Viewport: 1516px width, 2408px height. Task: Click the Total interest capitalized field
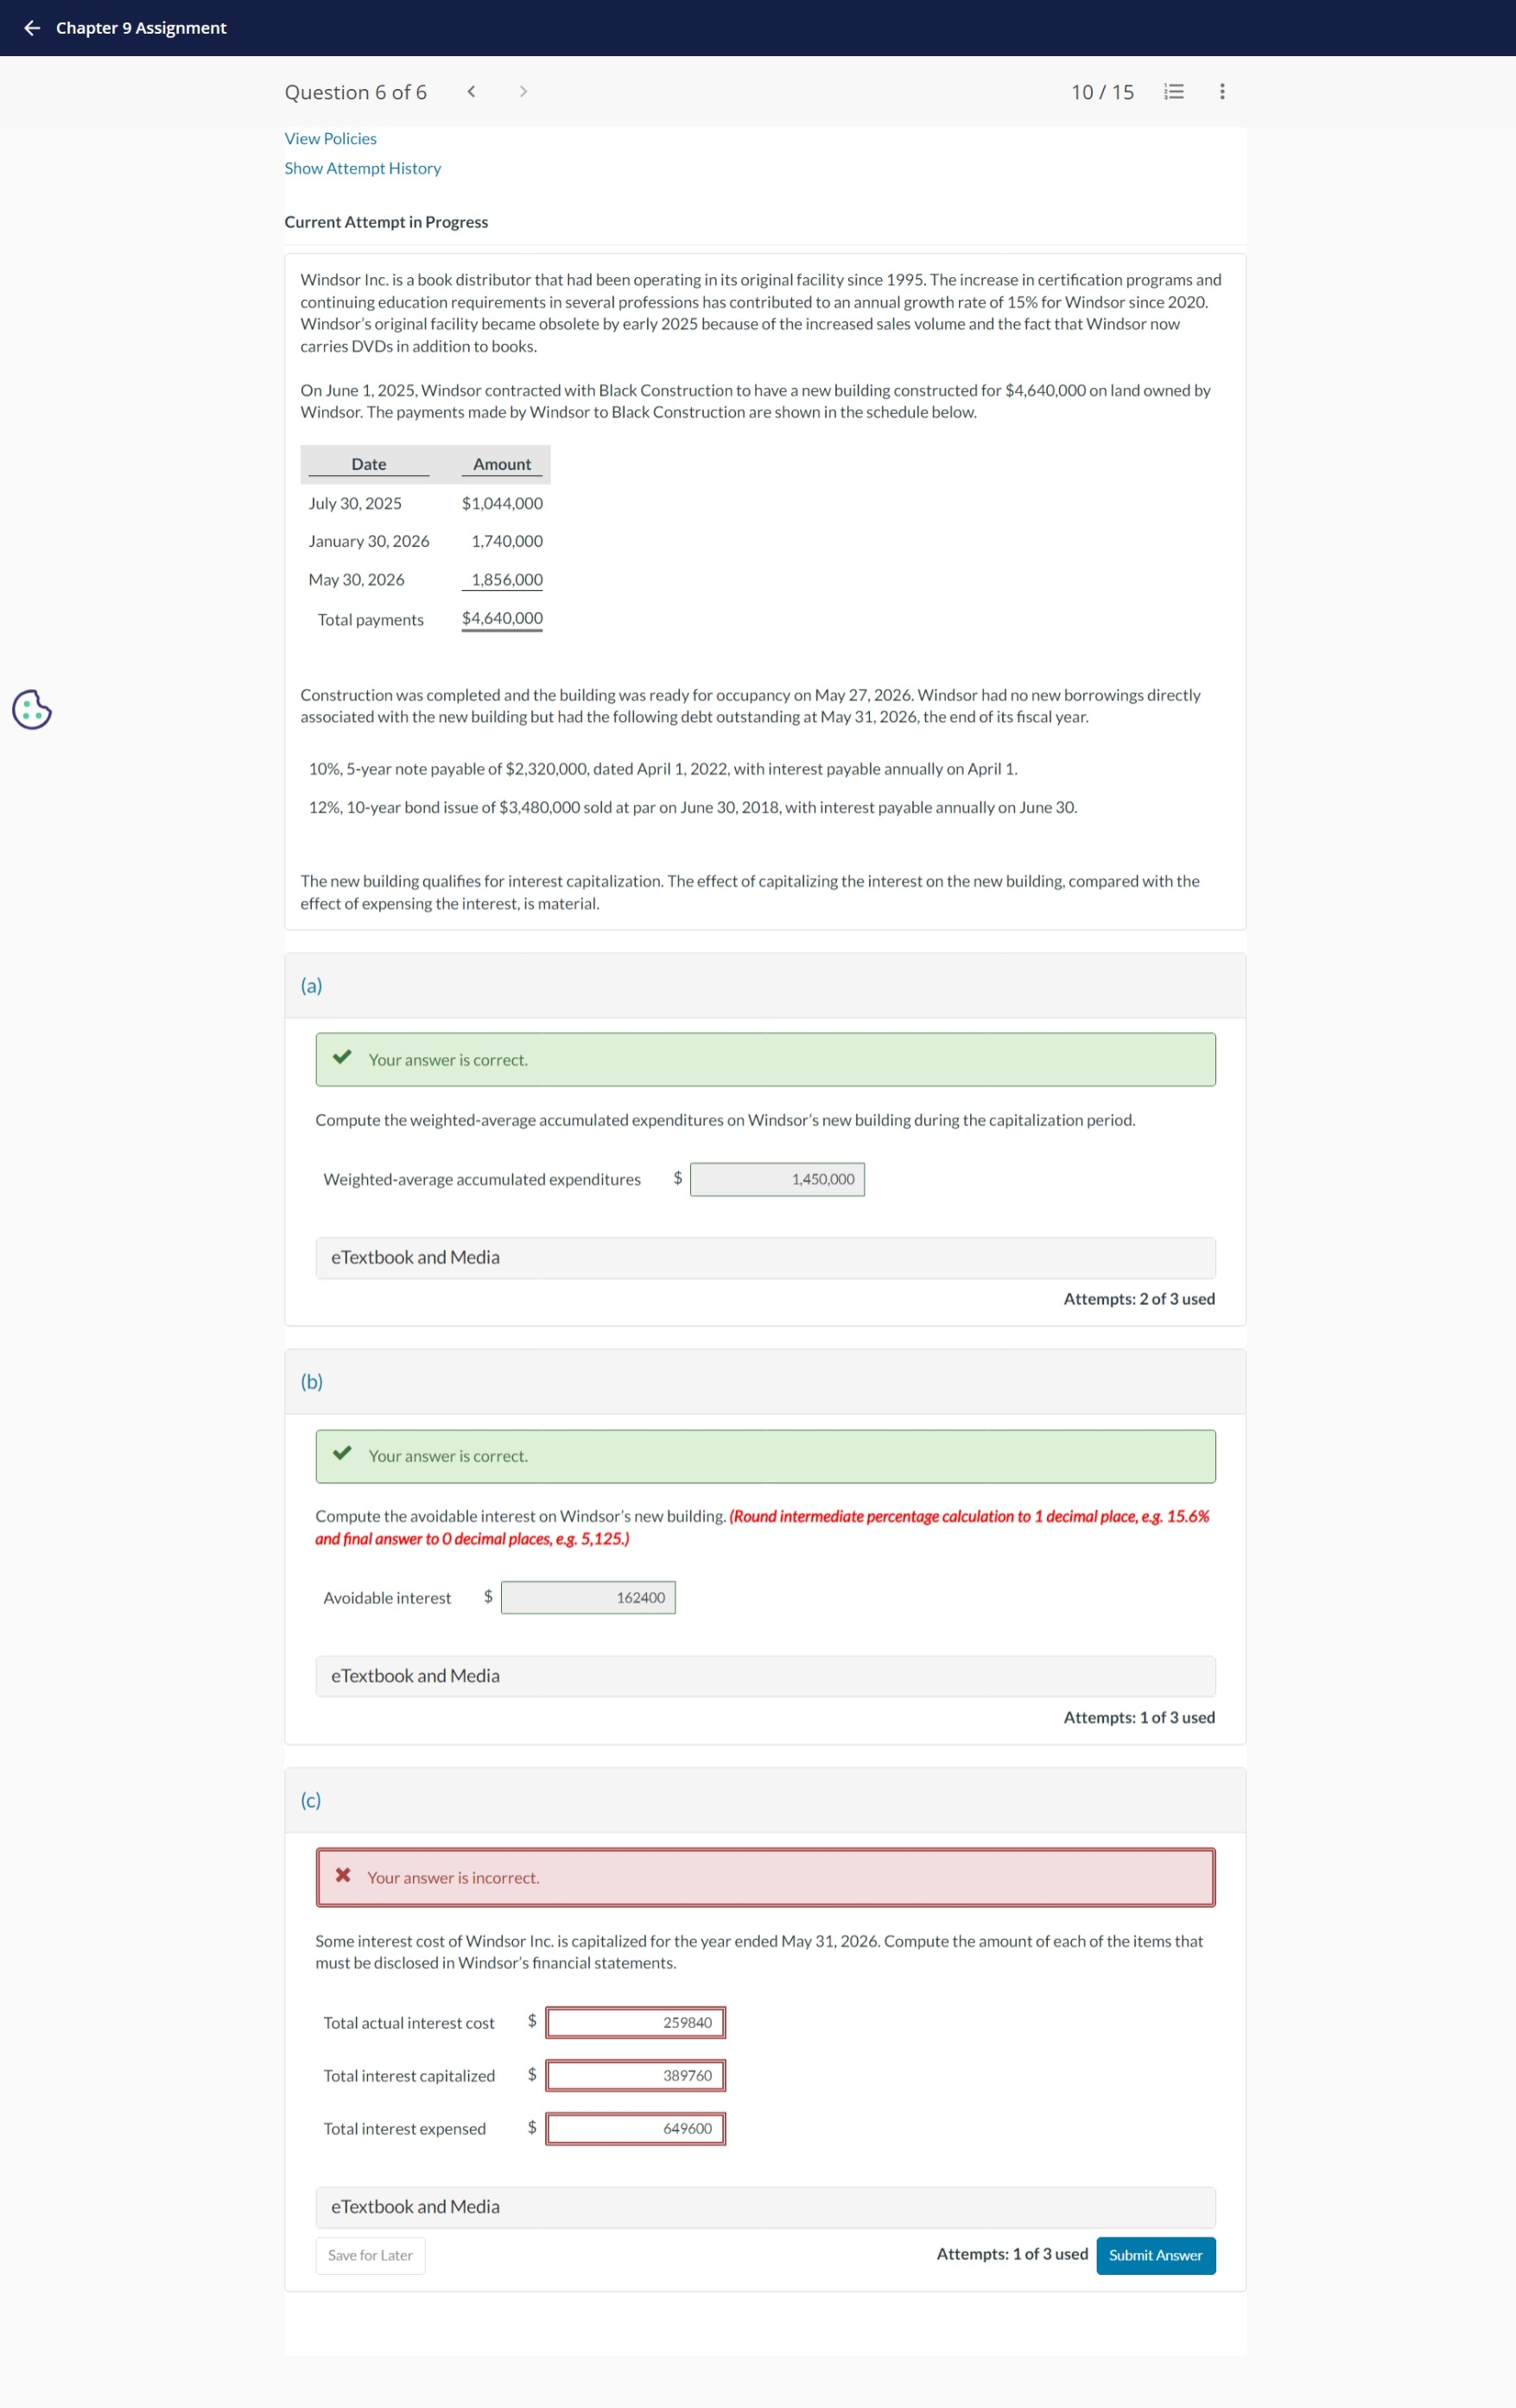[x=635, y=2075]
